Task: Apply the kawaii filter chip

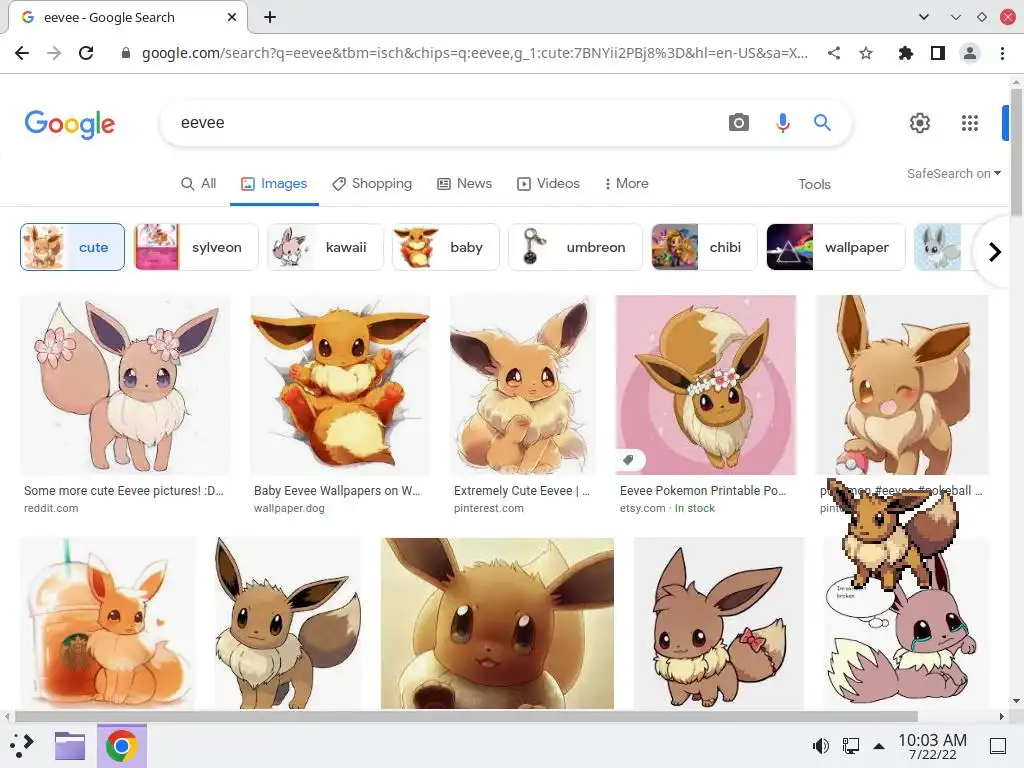Action: click(x=325, y=247)
